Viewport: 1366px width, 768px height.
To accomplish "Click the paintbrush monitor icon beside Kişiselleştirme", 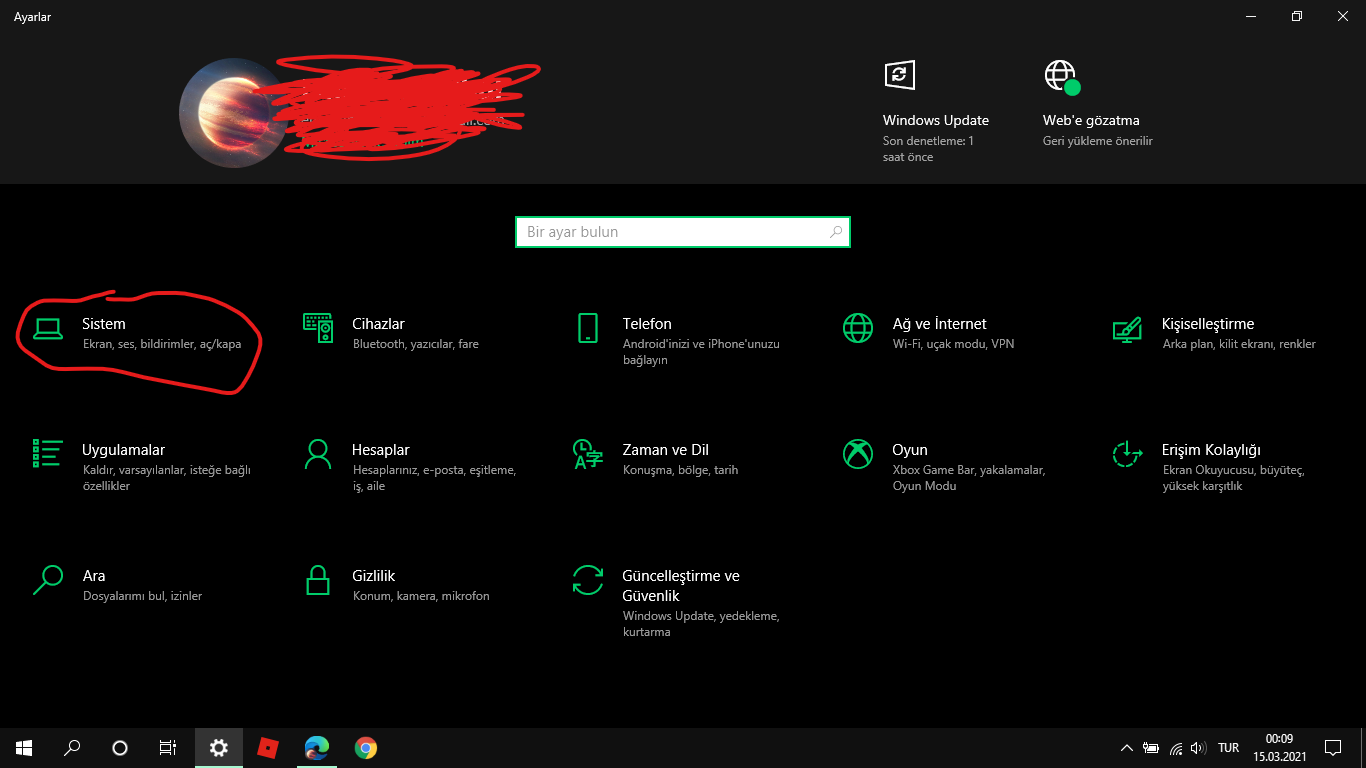I will tap(1128, 329).
